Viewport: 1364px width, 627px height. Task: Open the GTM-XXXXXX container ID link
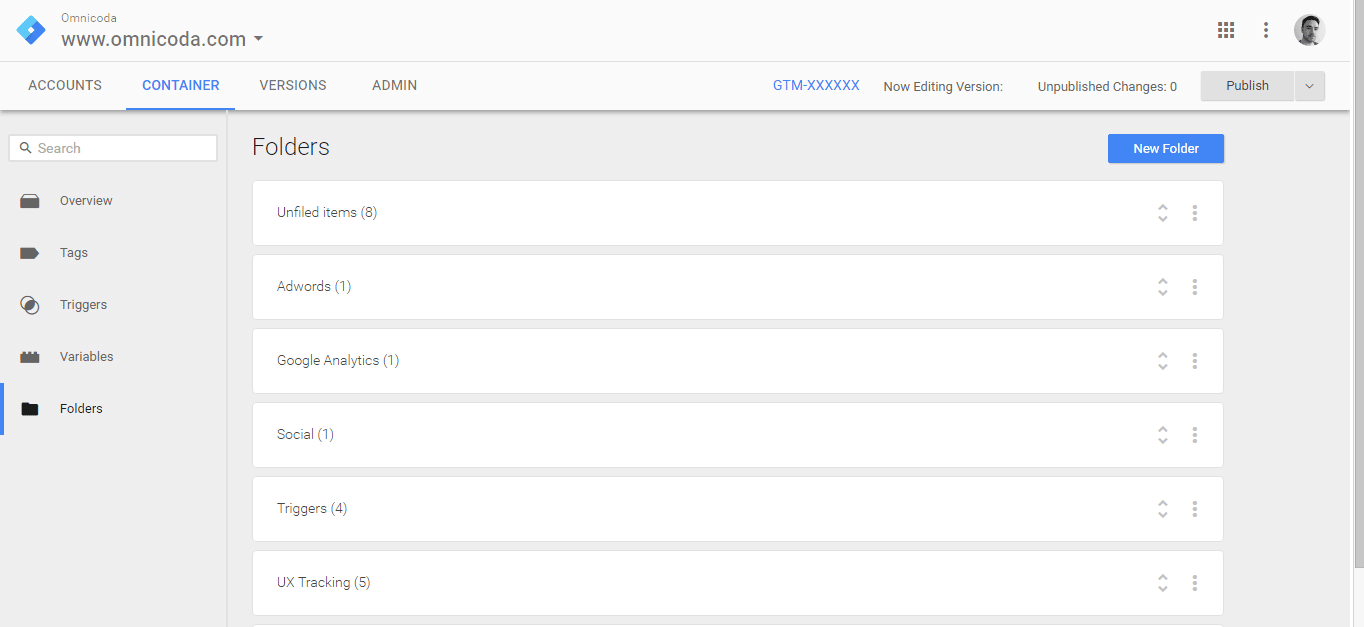click(x=816, y=85)
